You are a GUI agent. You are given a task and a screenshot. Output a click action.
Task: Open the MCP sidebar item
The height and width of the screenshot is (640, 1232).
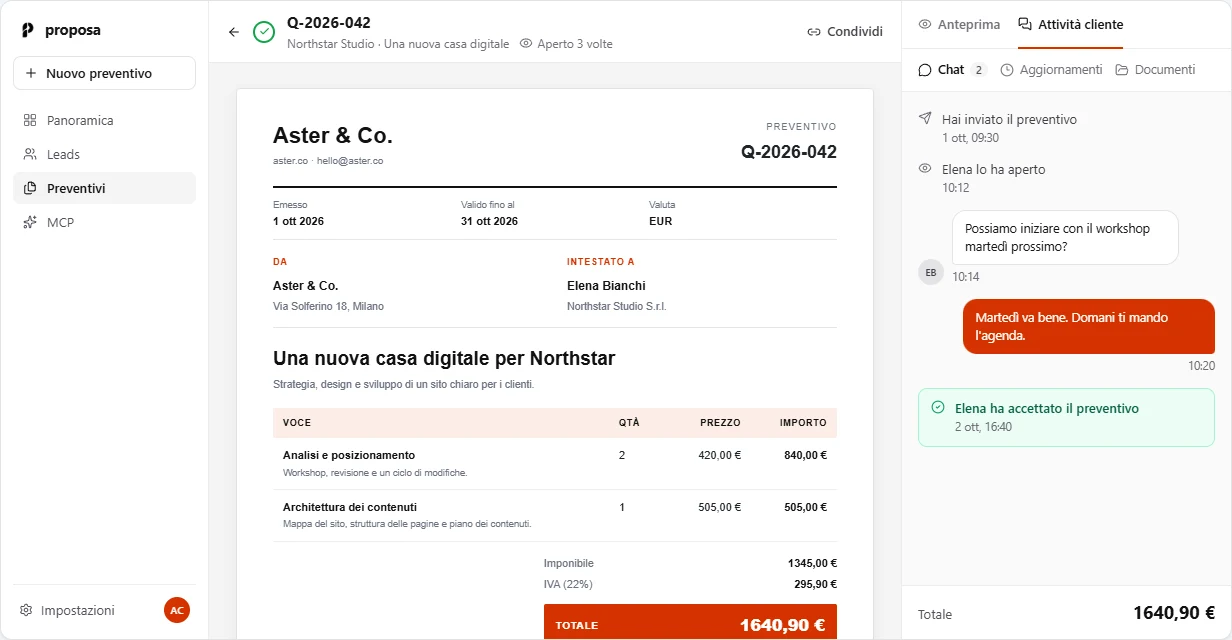pyautogui.click(x=104, y=222)
